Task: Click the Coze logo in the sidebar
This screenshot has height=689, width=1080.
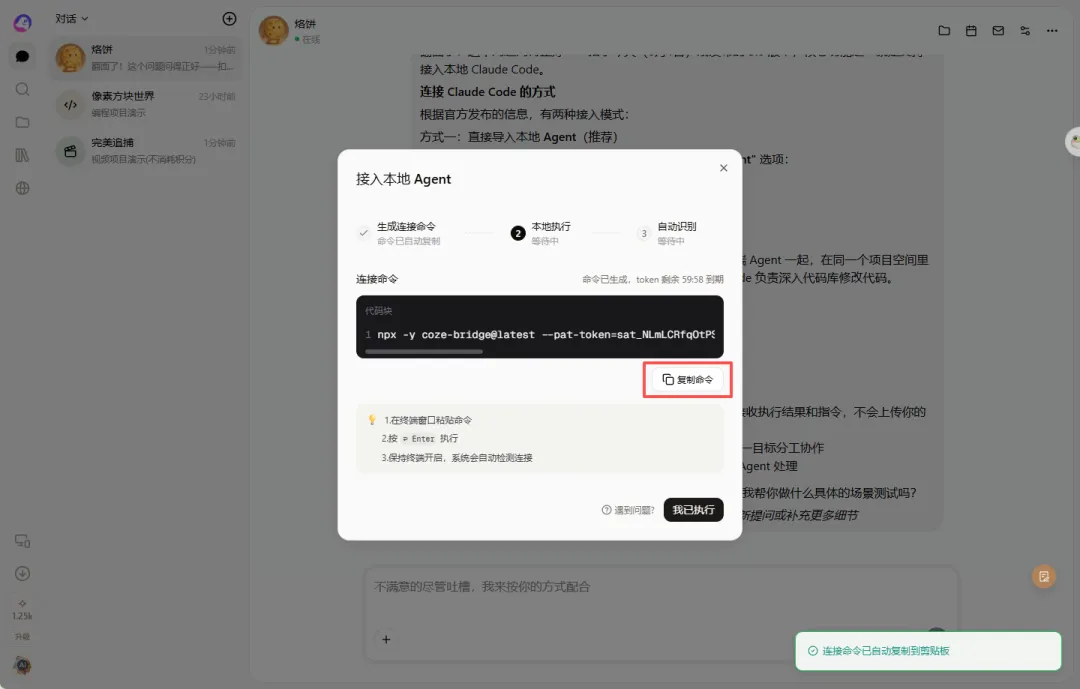Action: 22,23
